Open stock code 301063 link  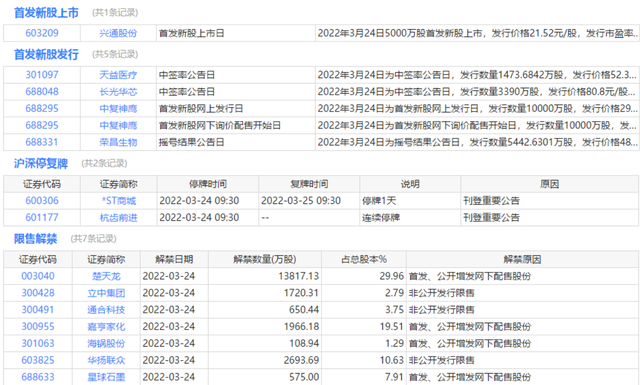click(x=38, y=343)
